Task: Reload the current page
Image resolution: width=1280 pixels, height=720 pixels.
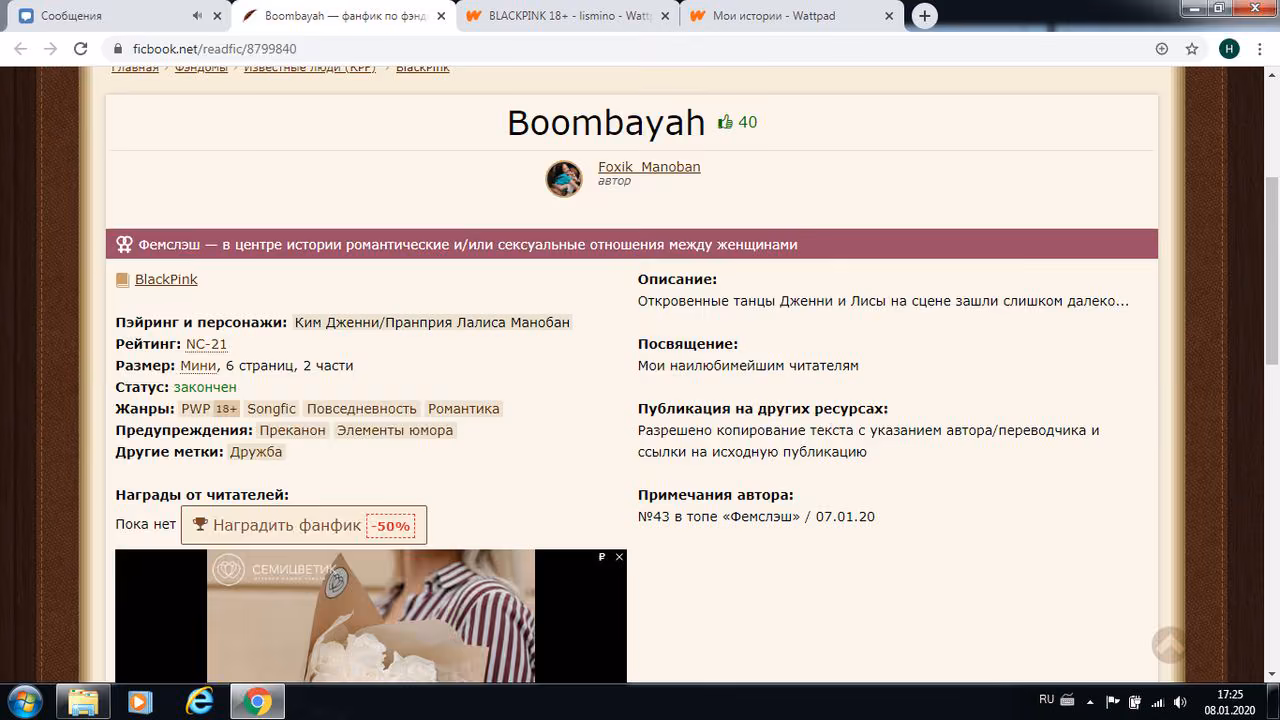Action: [79, 49]
